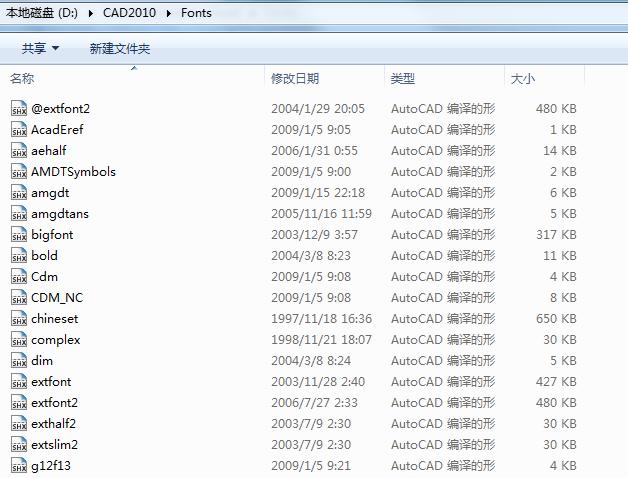Select file name exthalf2

click(x=53, y=424)
